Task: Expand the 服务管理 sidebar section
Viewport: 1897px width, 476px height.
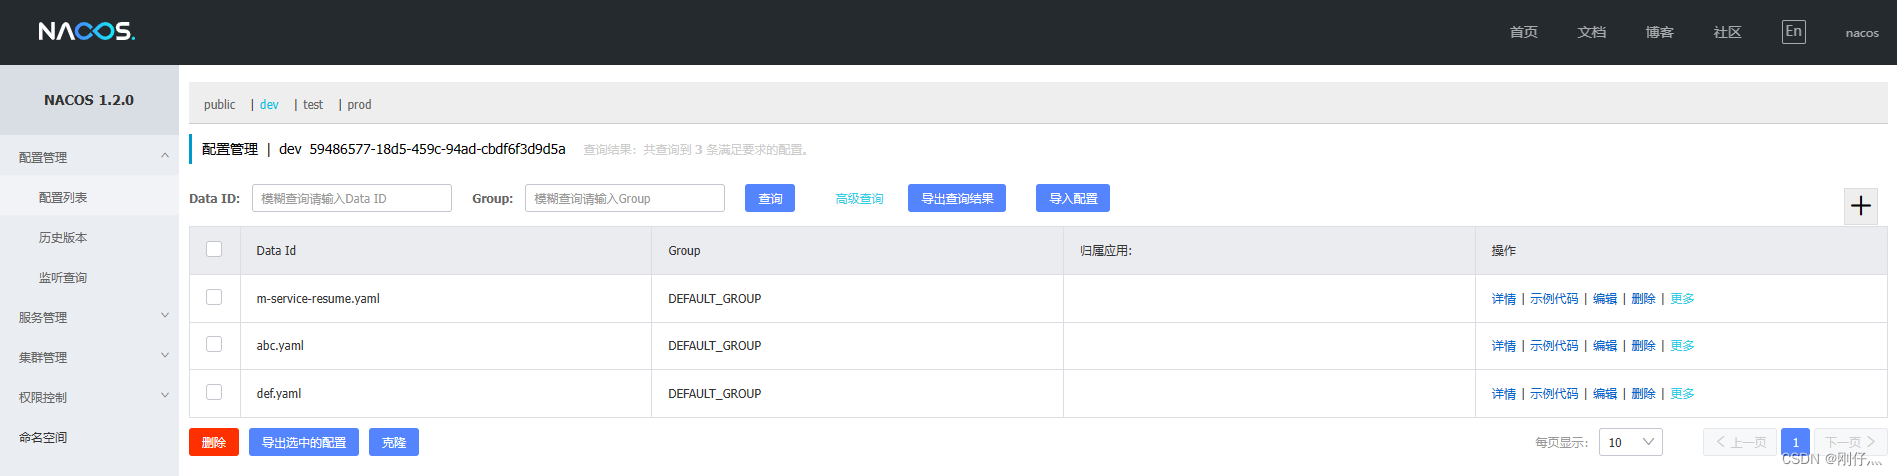Action: pyautogui.click(x=89, y=317)
